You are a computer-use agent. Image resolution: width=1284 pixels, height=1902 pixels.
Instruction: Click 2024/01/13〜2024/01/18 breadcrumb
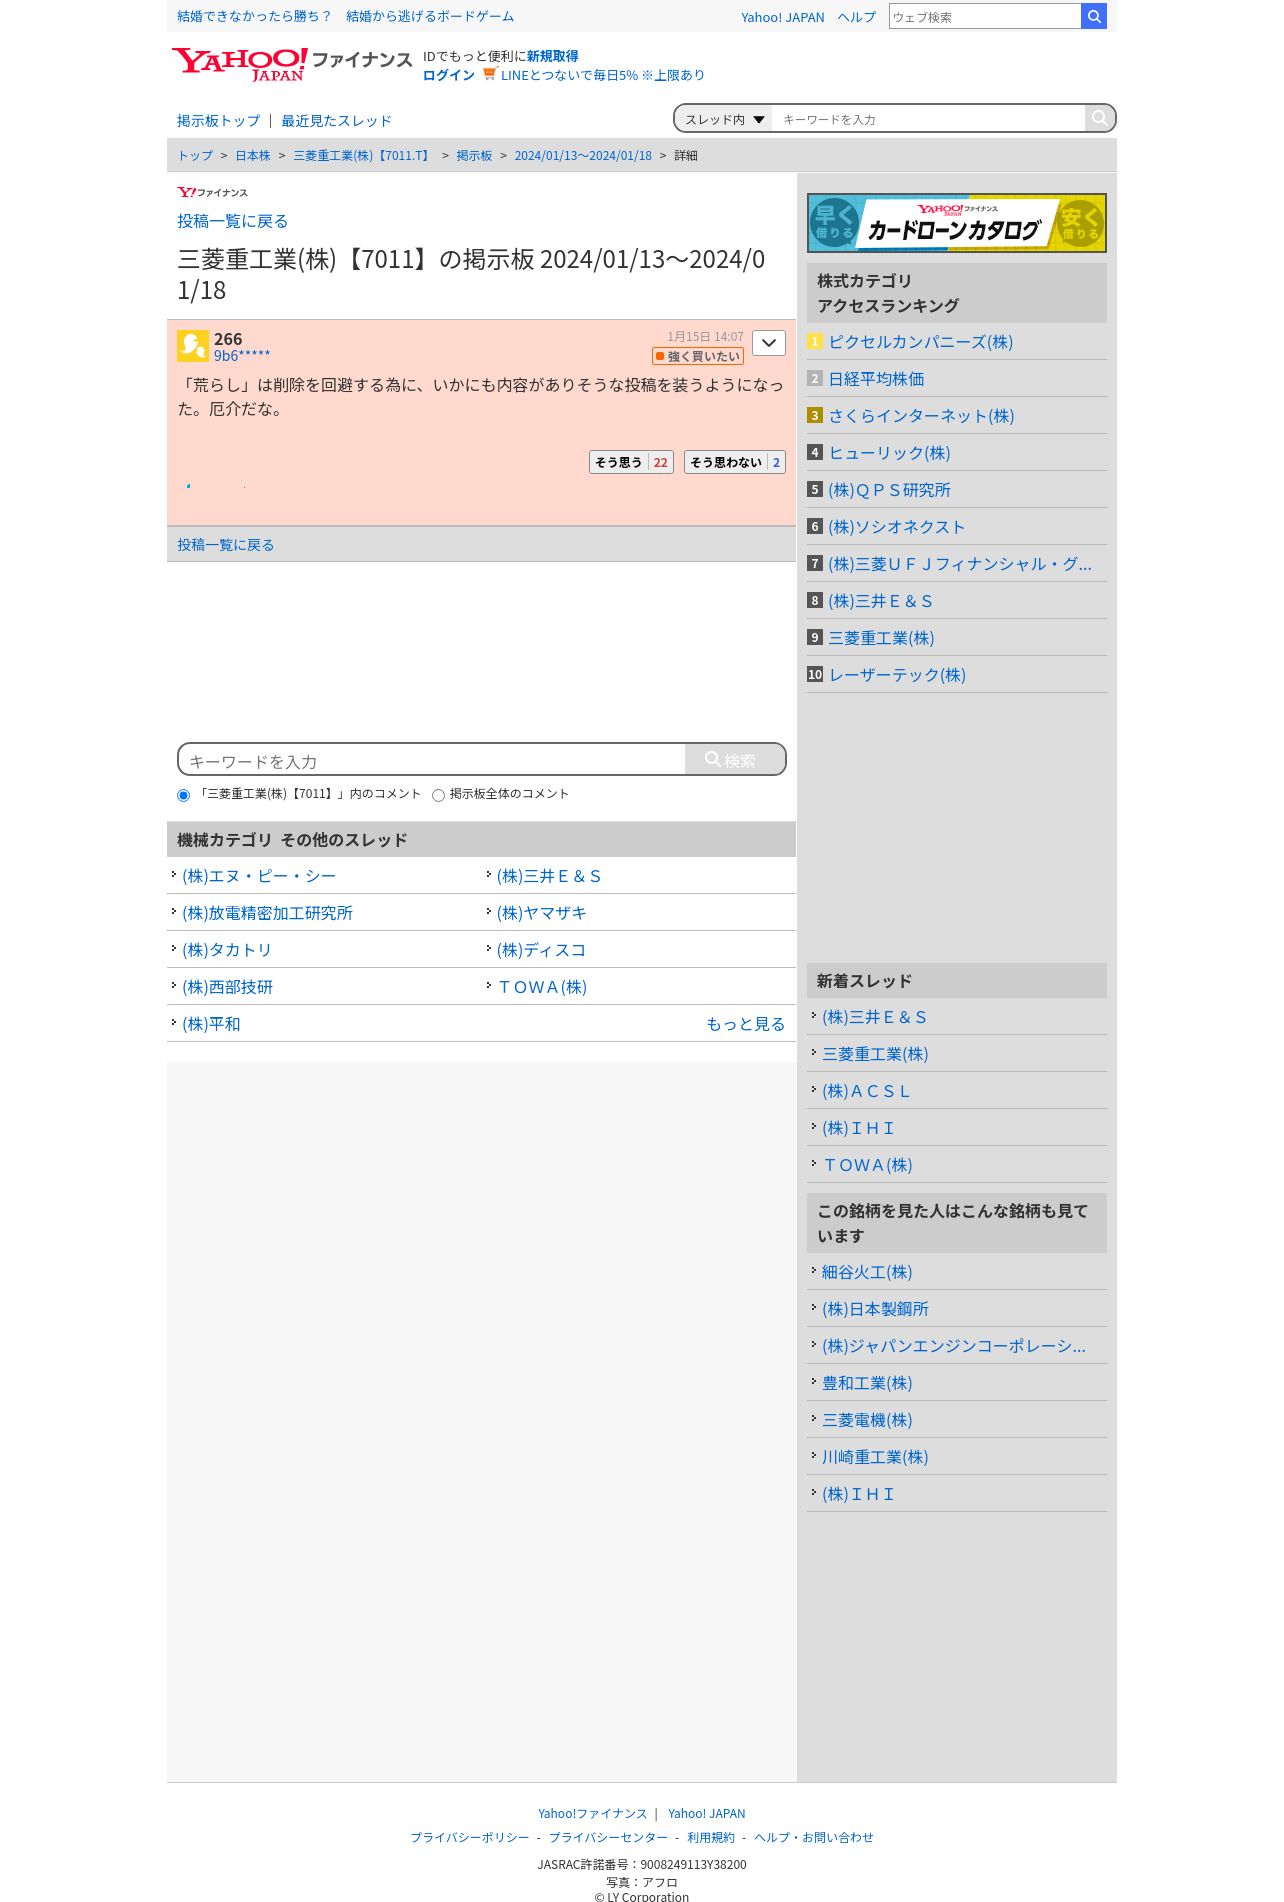point(583,156)
